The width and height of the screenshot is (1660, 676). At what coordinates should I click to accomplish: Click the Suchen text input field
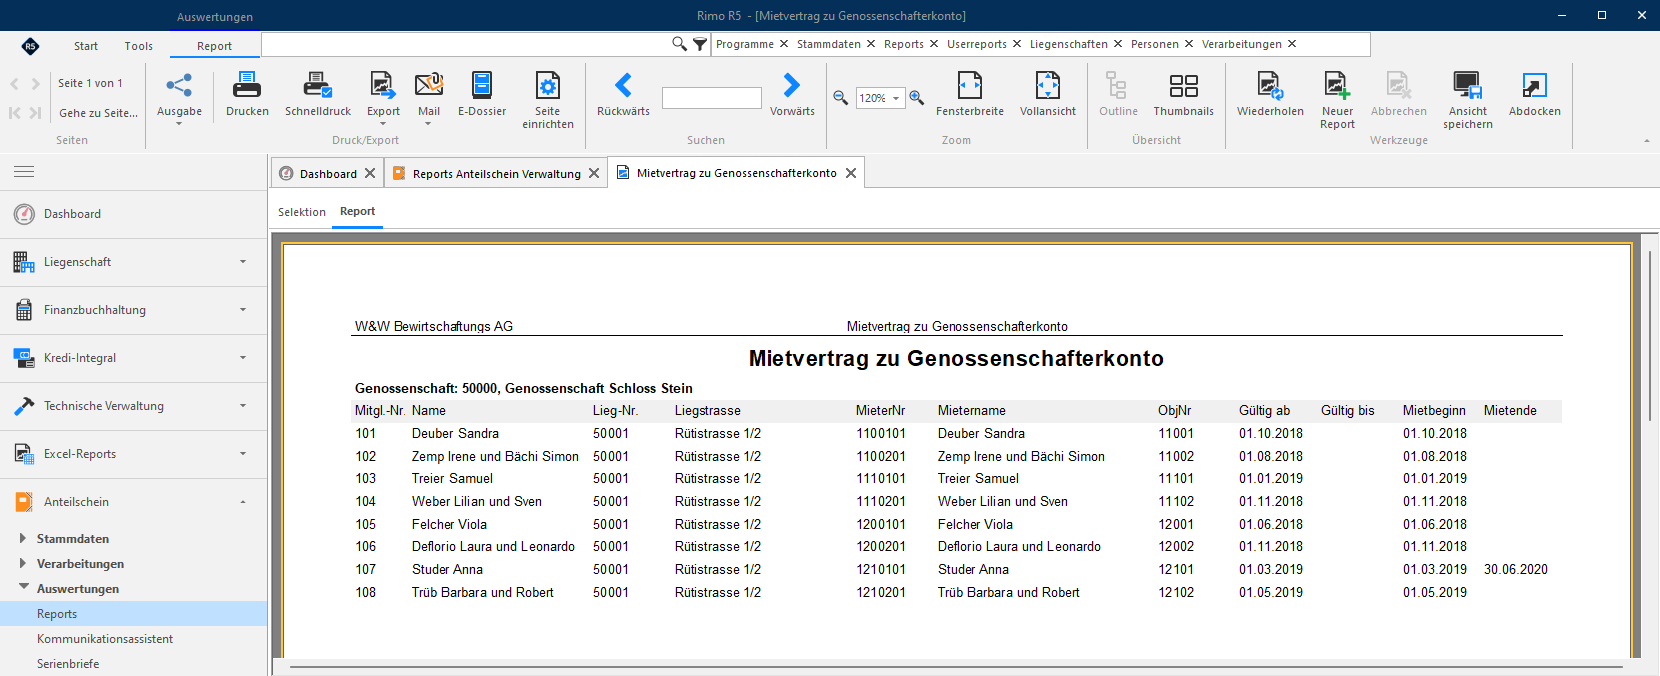[x=712, y=98]
